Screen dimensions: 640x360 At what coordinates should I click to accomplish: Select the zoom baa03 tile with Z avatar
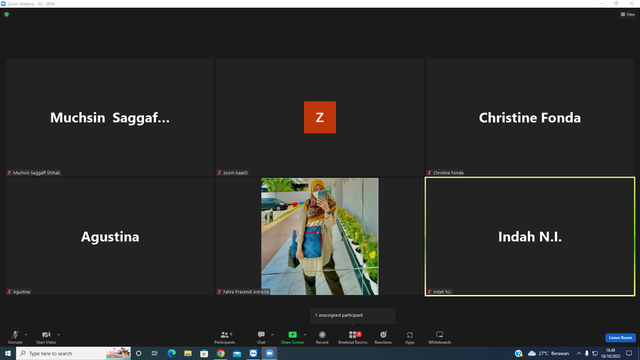pos(320,118)
